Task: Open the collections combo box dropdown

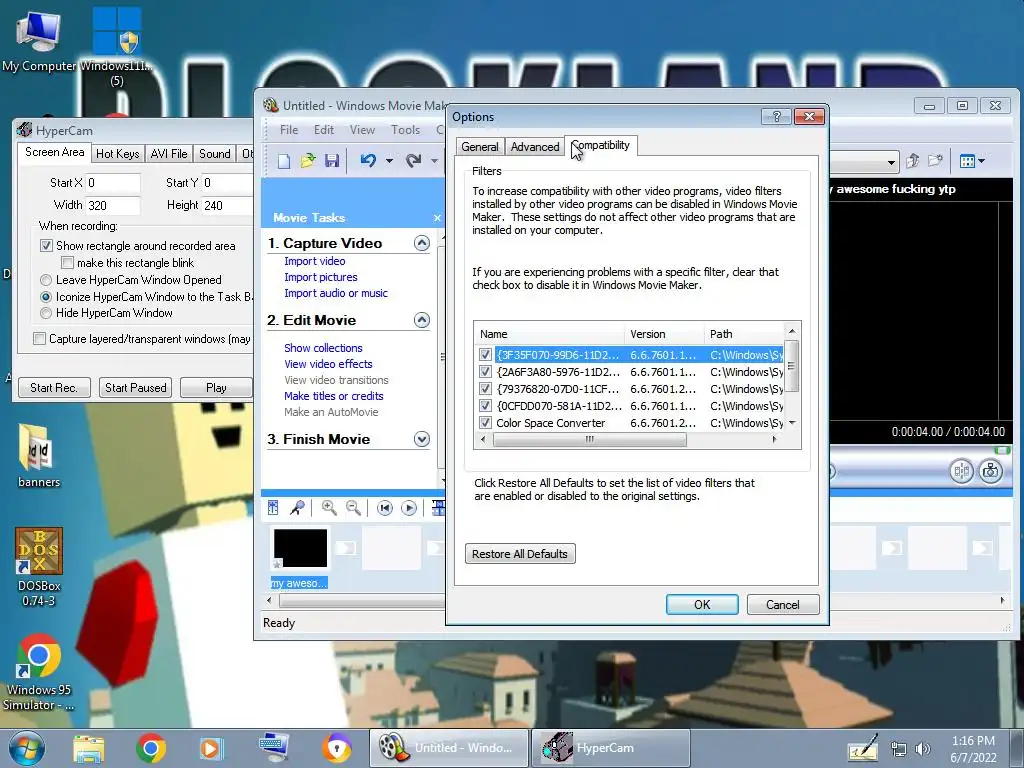Action: pos(891,161)
